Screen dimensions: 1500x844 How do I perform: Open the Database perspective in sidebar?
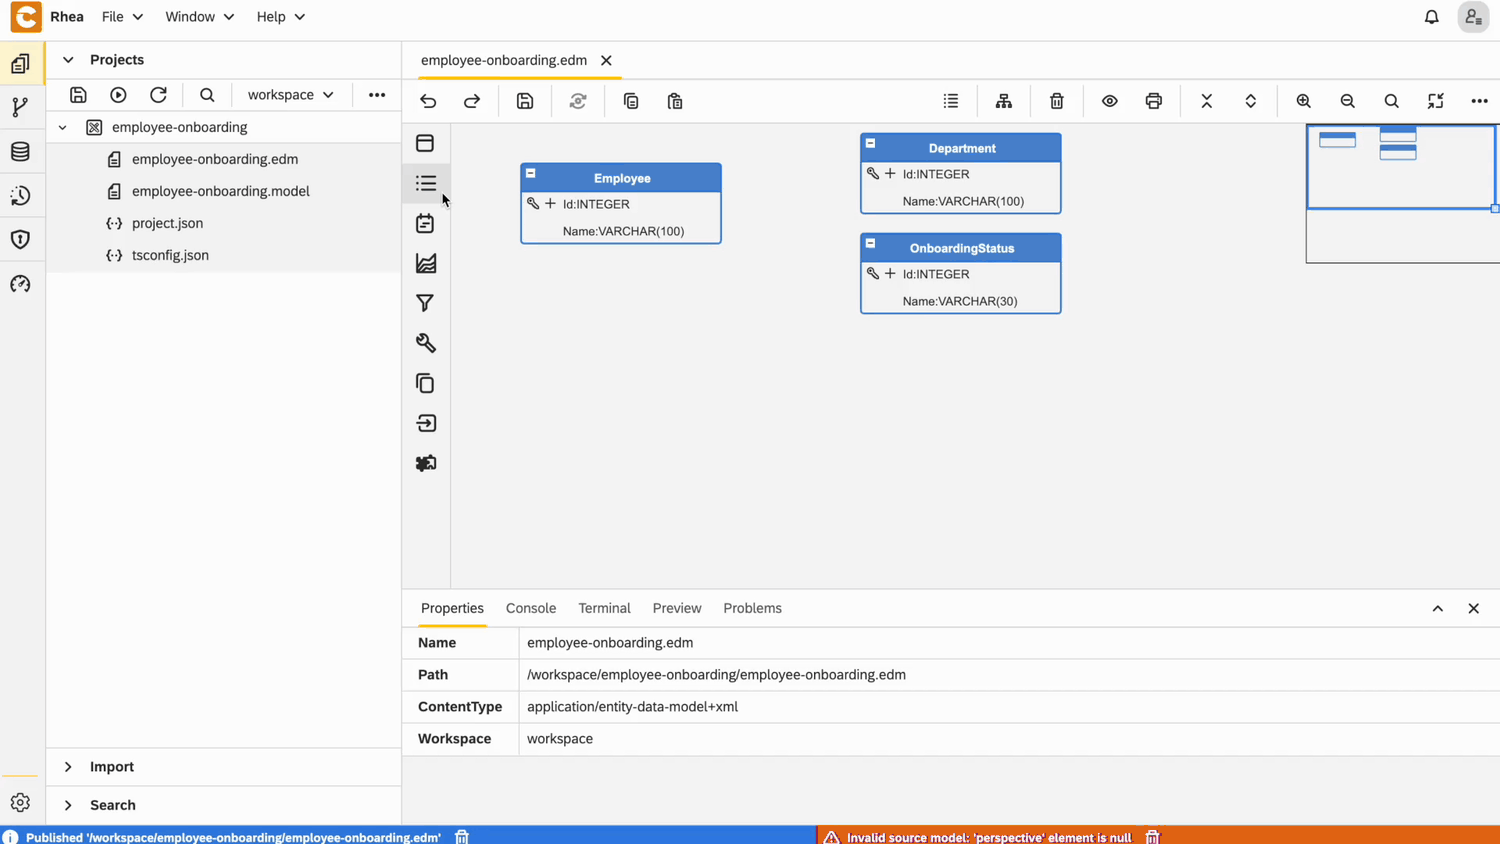[20, 152]
